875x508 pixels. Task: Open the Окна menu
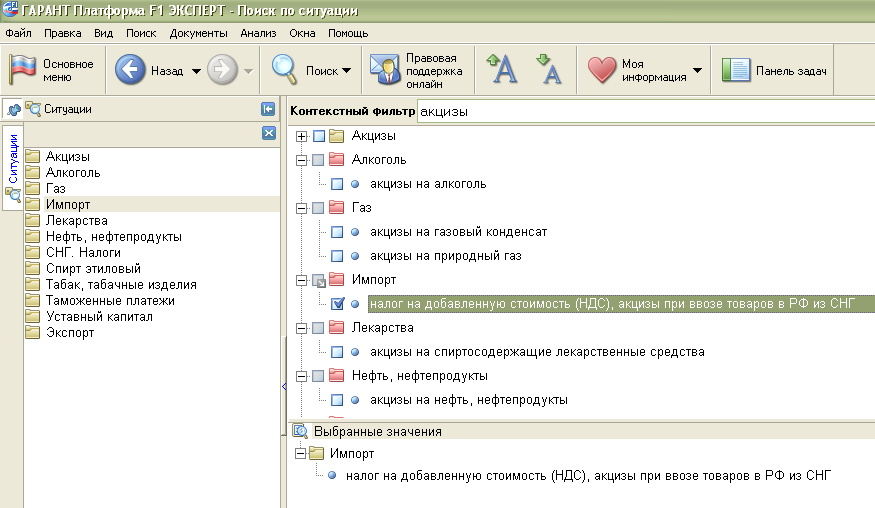302,33
